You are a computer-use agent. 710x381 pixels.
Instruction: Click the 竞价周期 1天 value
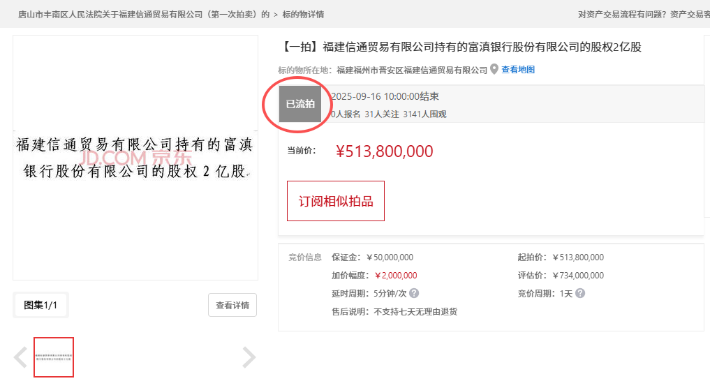click(566, 294)
